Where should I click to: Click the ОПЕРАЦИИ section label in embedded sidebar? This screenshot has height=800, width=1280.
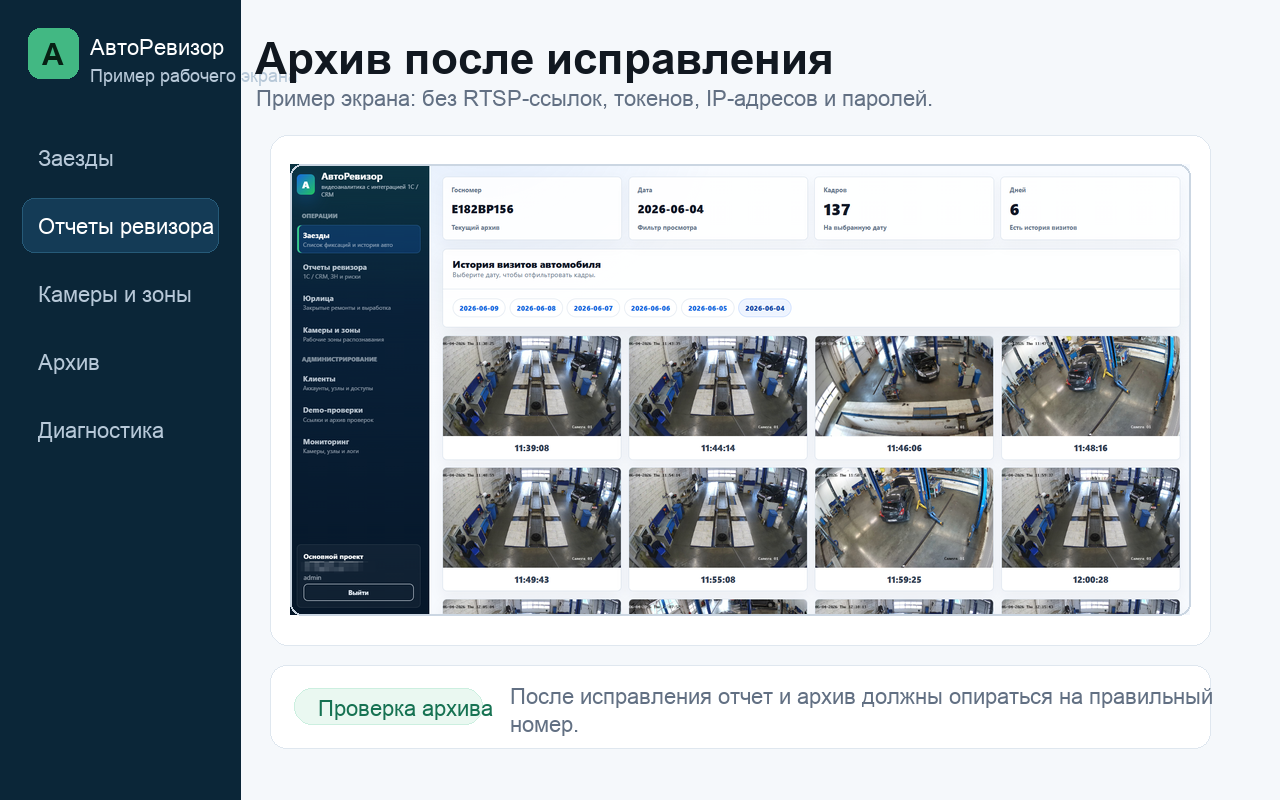320,216
